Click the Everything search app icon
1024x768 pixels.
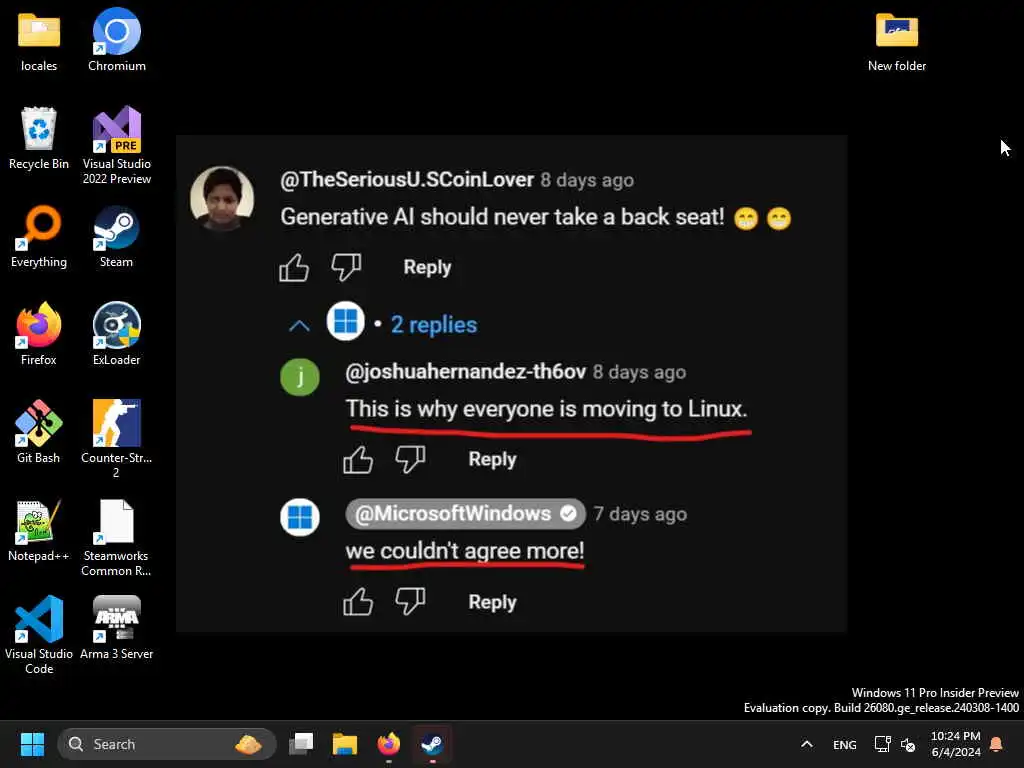click(x=39, y=236)
